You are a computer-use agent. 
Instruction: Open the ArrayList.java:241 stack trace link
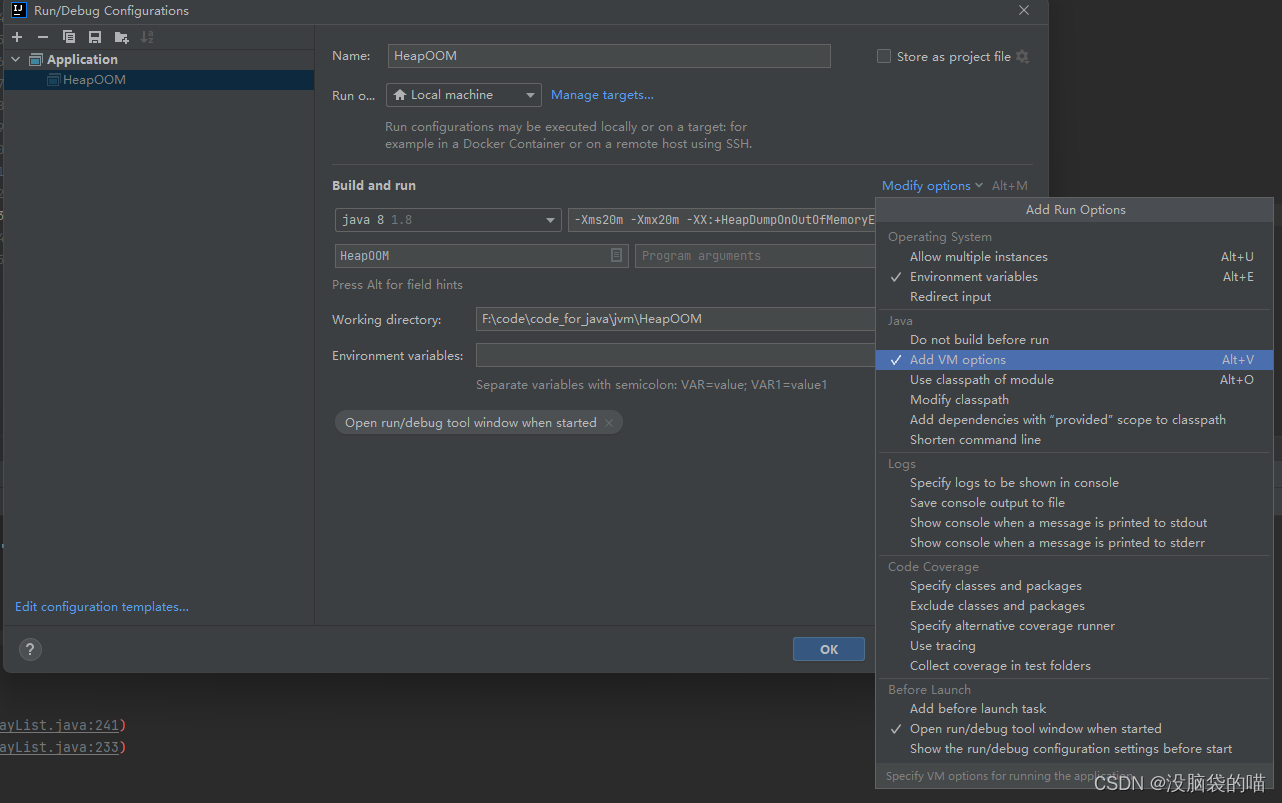click(60, 726)
